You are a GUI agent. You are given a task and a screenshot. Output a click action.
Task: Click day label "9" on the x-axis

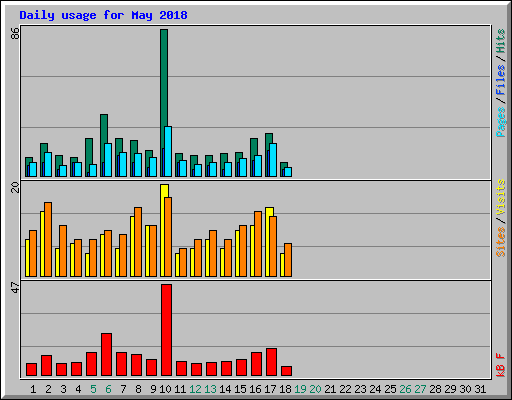(153, 389)
